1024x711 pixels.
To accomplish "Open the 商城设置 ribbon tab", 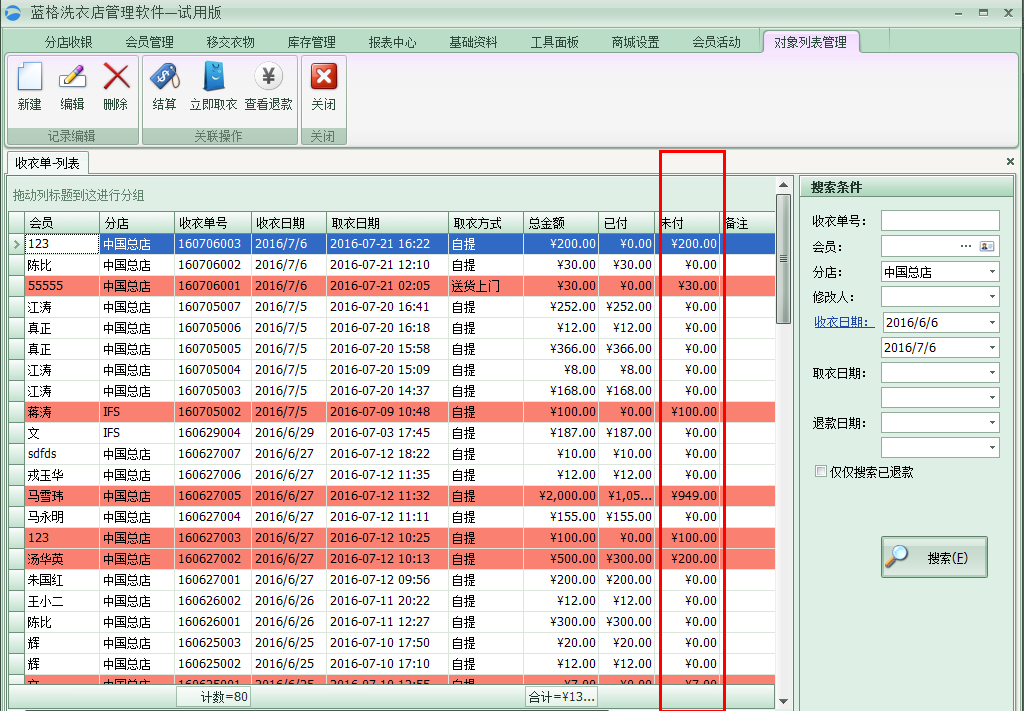I will click(635, 42).
